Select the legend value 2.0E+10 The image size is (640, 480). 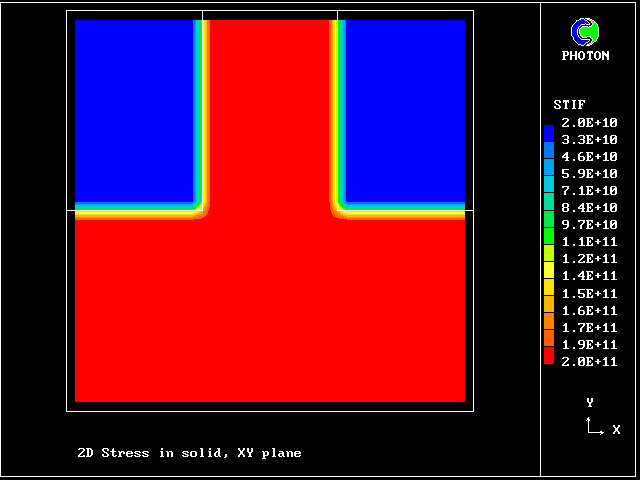tap(589, 123)
